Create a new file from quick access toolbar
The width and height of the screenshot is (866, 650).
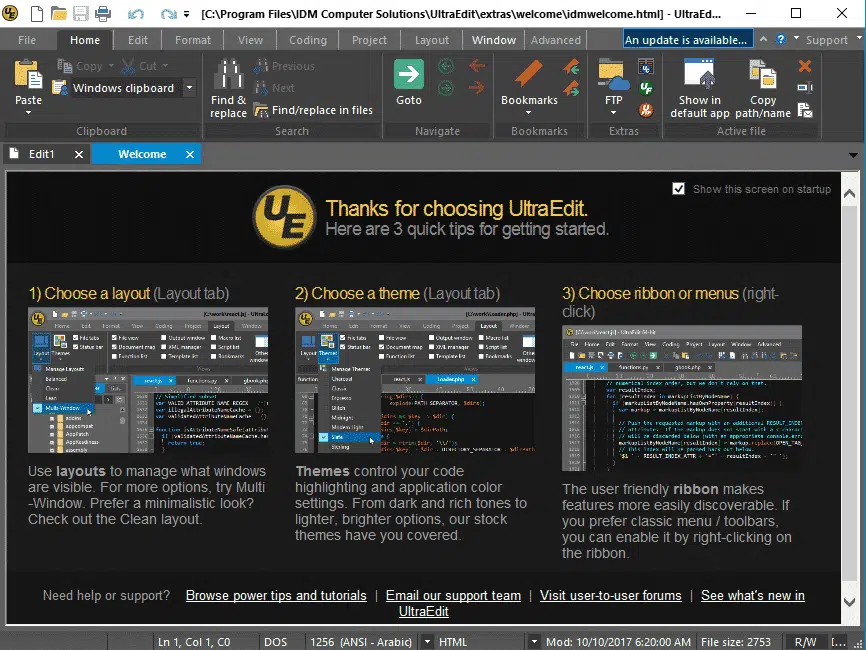[36, 13]
